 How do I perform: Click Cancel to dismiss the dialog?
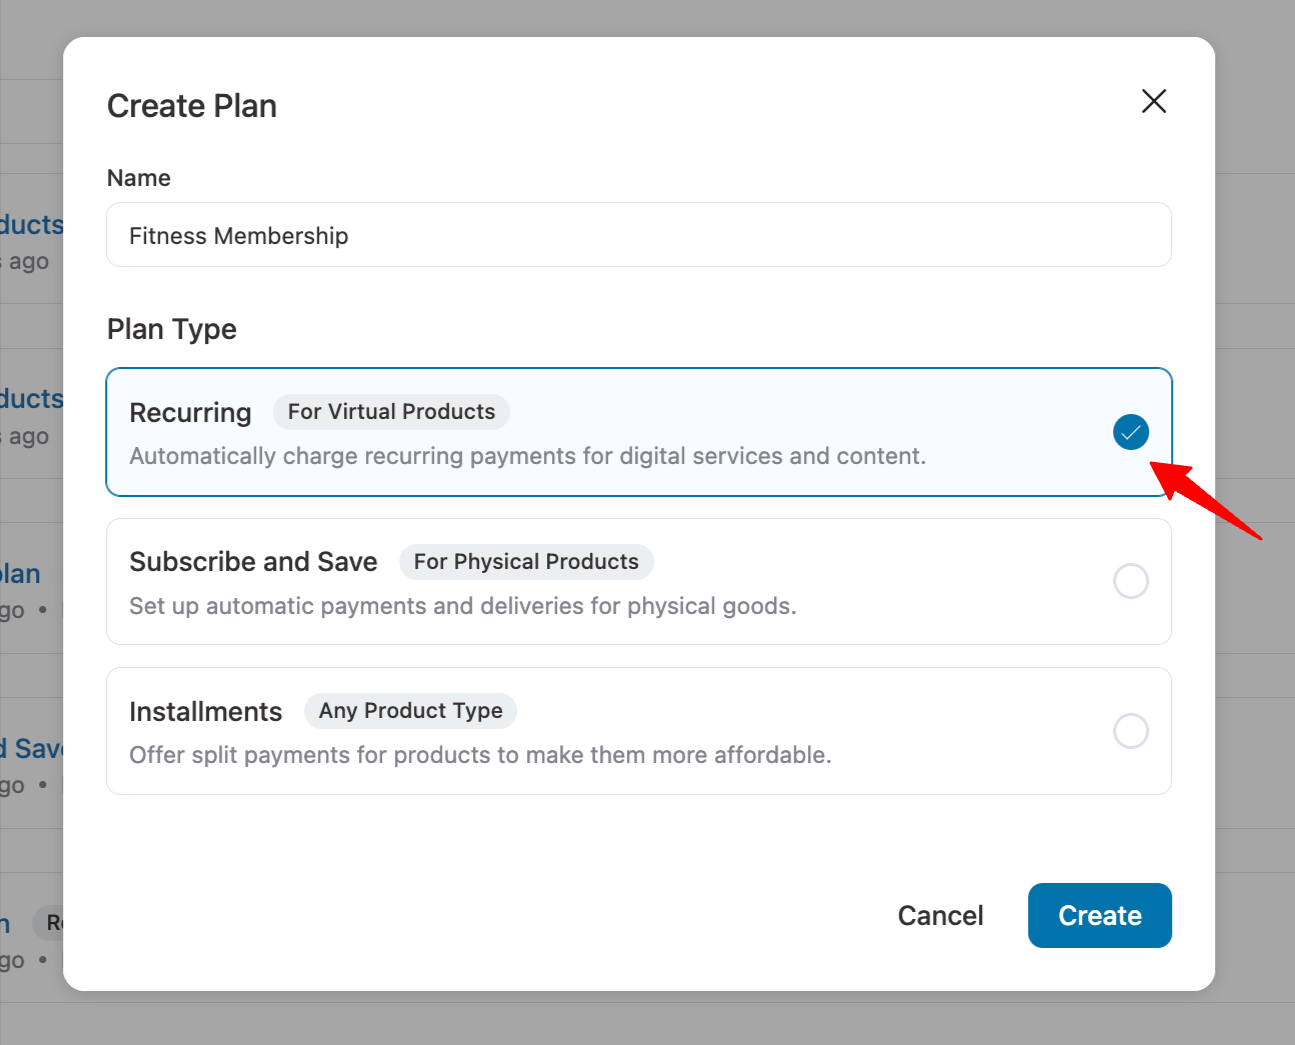[x=940, y=915]
